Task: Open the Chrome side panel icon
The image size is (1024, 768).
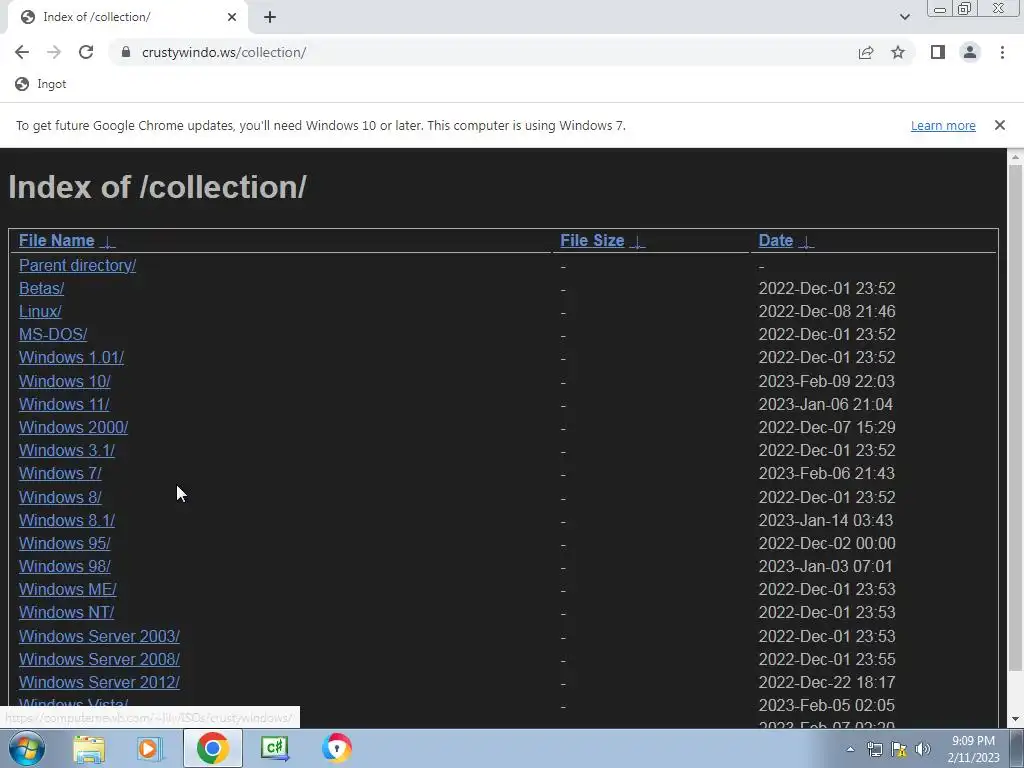Action: click(938, 52)
